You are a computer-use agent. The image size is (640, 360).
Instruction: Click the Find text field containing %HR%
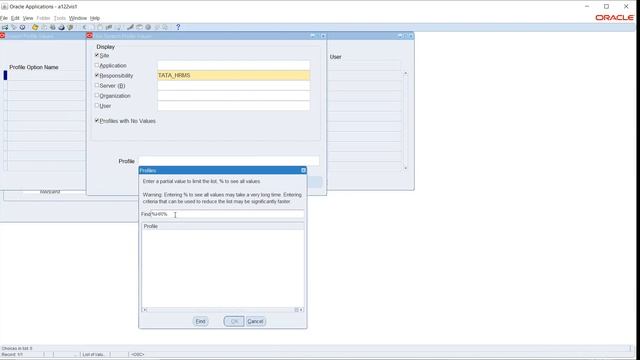tap(227, 214)
